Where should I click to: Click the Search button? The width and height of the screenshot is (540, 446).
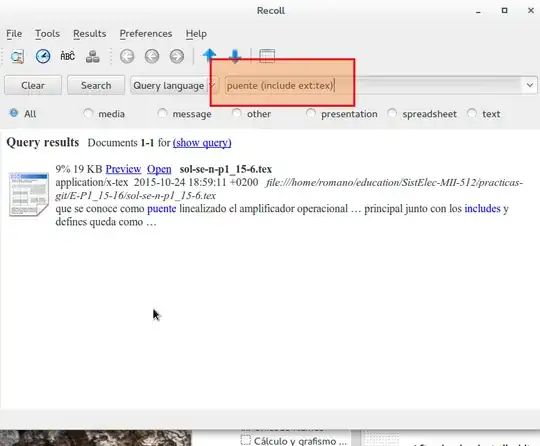click(96, 85)
